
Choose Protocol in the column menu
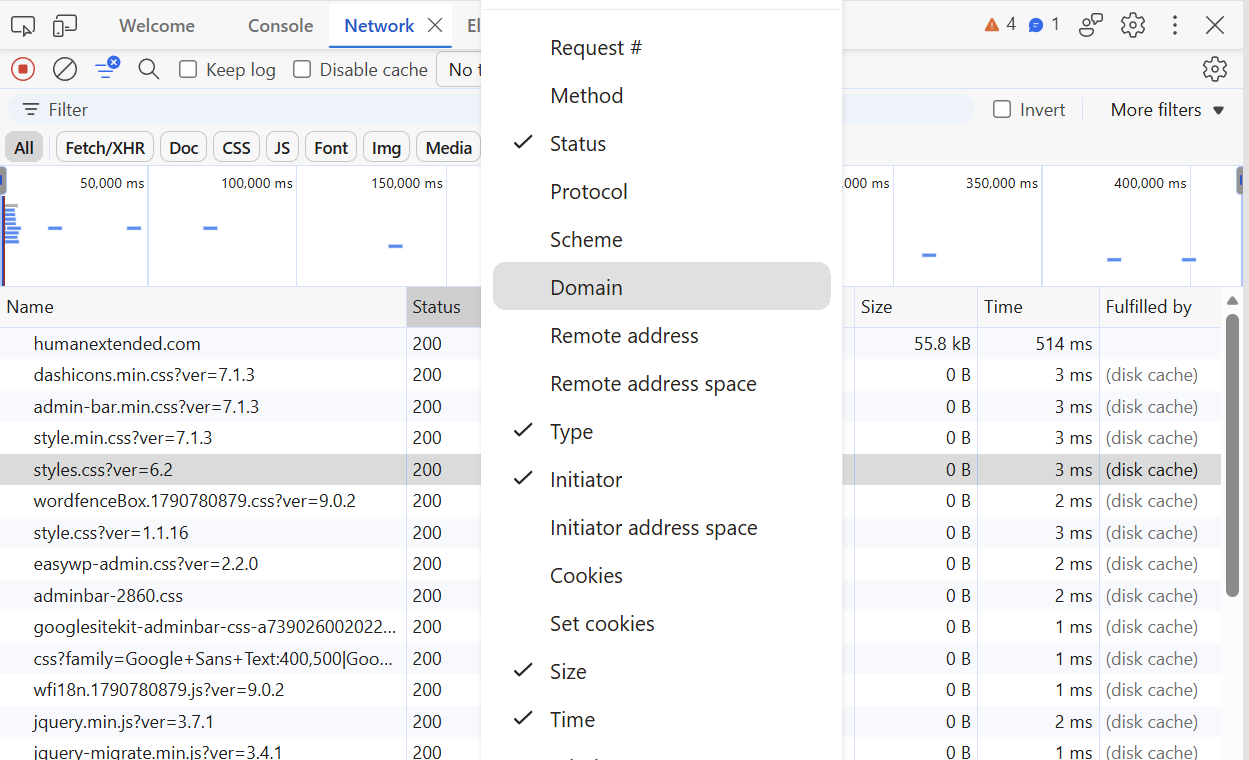coord(662,191)
